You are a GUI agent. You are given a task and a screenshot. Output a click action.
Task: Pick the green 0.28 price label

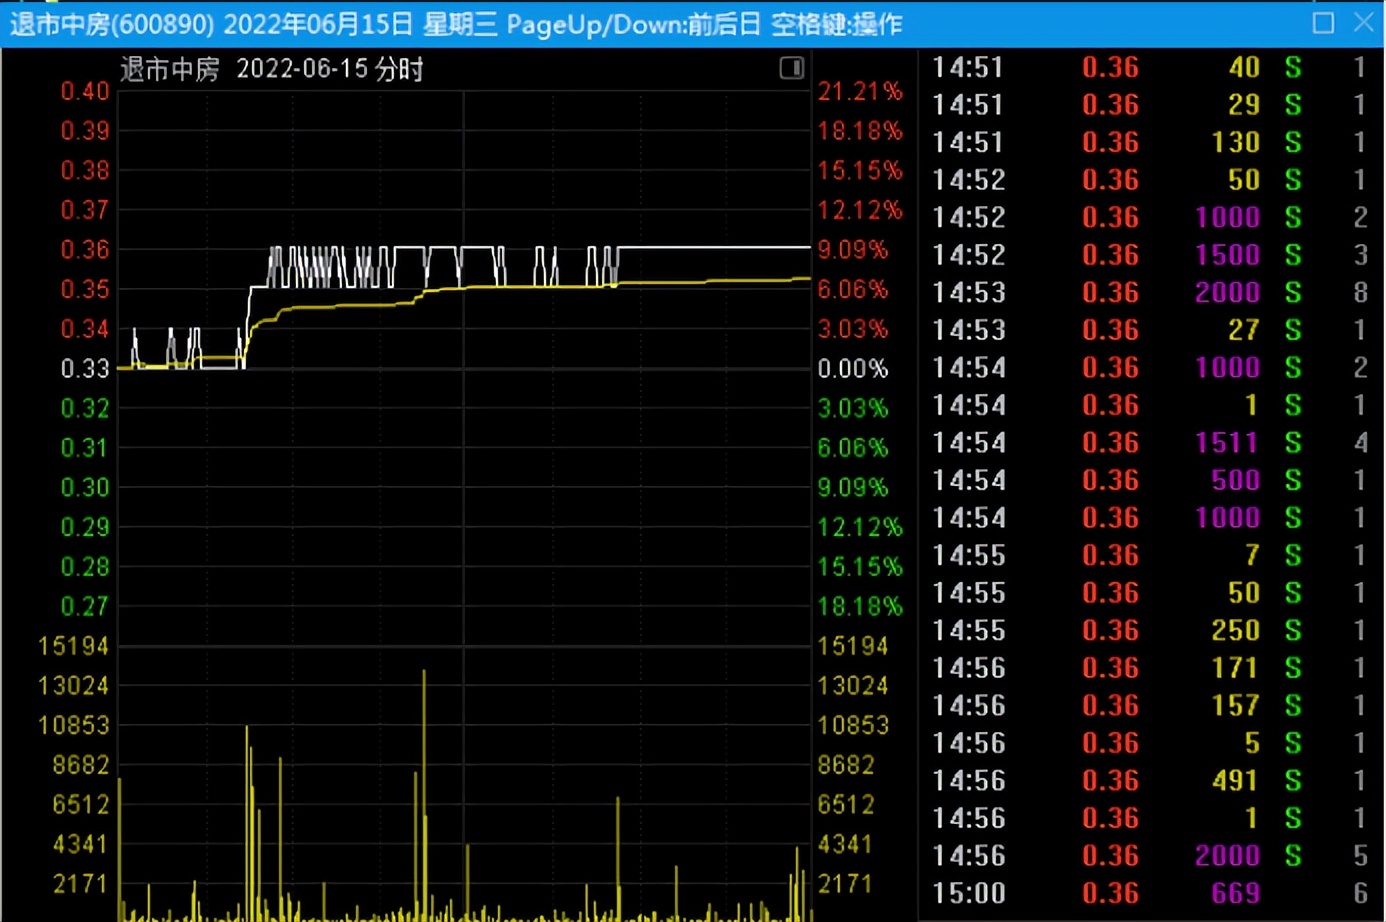point(85,567)
